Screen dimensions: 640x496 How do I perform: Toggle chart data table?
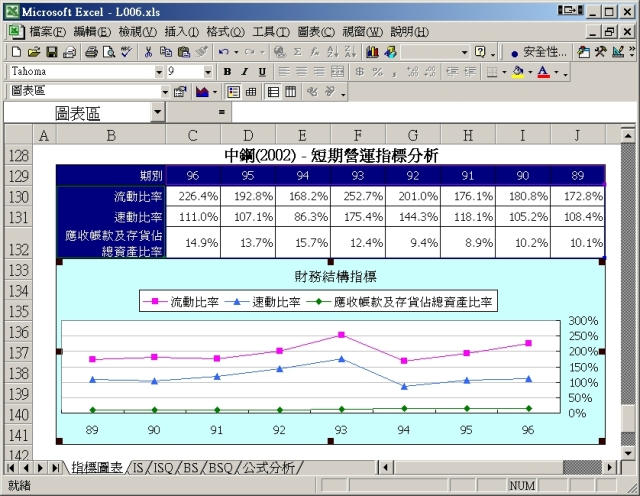tap(251, 92)
